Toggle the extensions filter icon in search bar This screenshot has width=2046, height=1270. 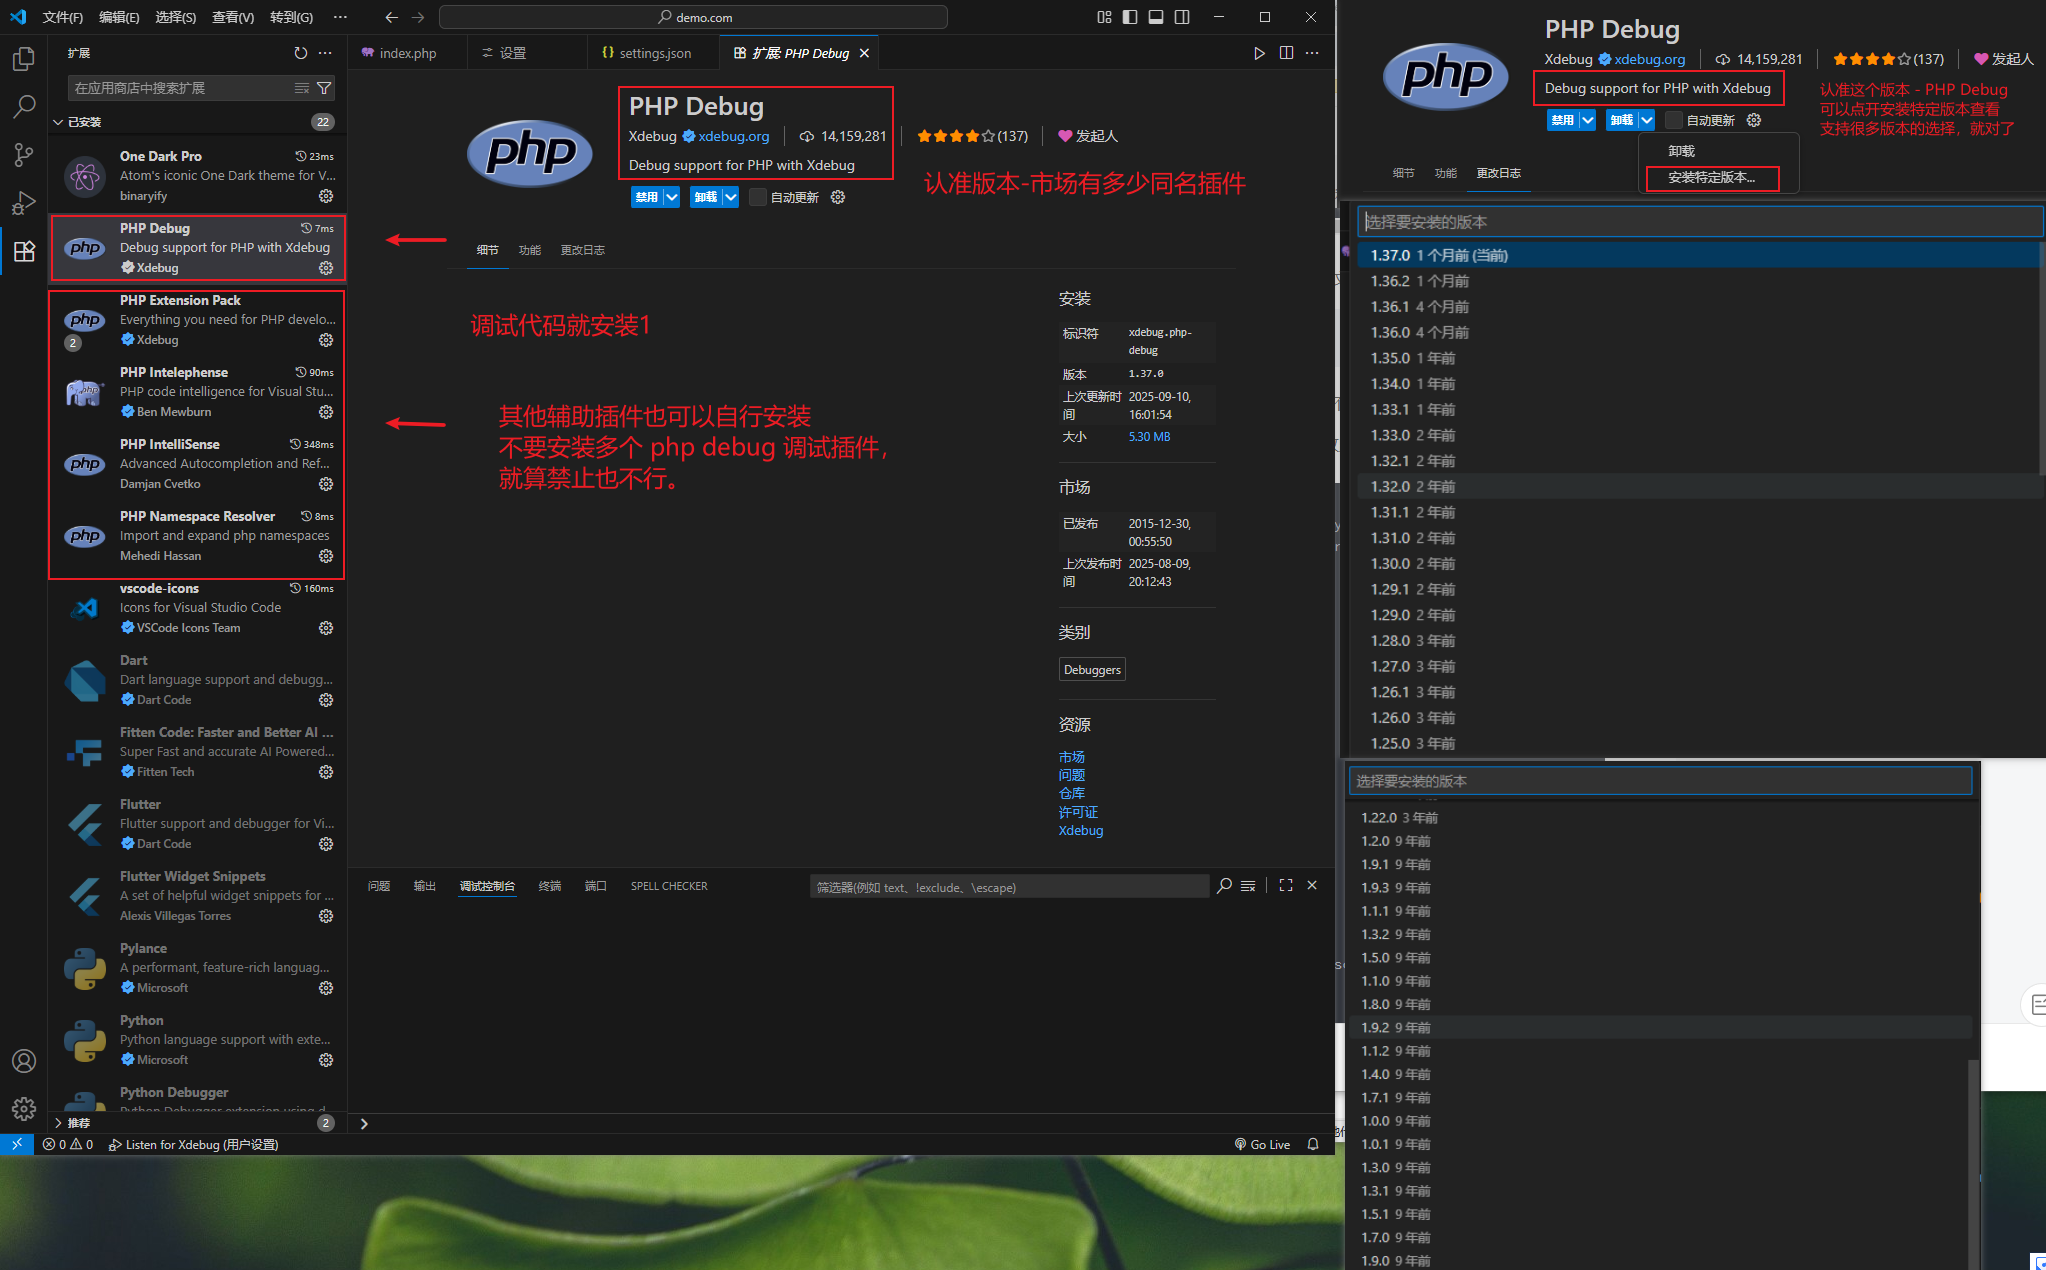click(x=324, y=88)
